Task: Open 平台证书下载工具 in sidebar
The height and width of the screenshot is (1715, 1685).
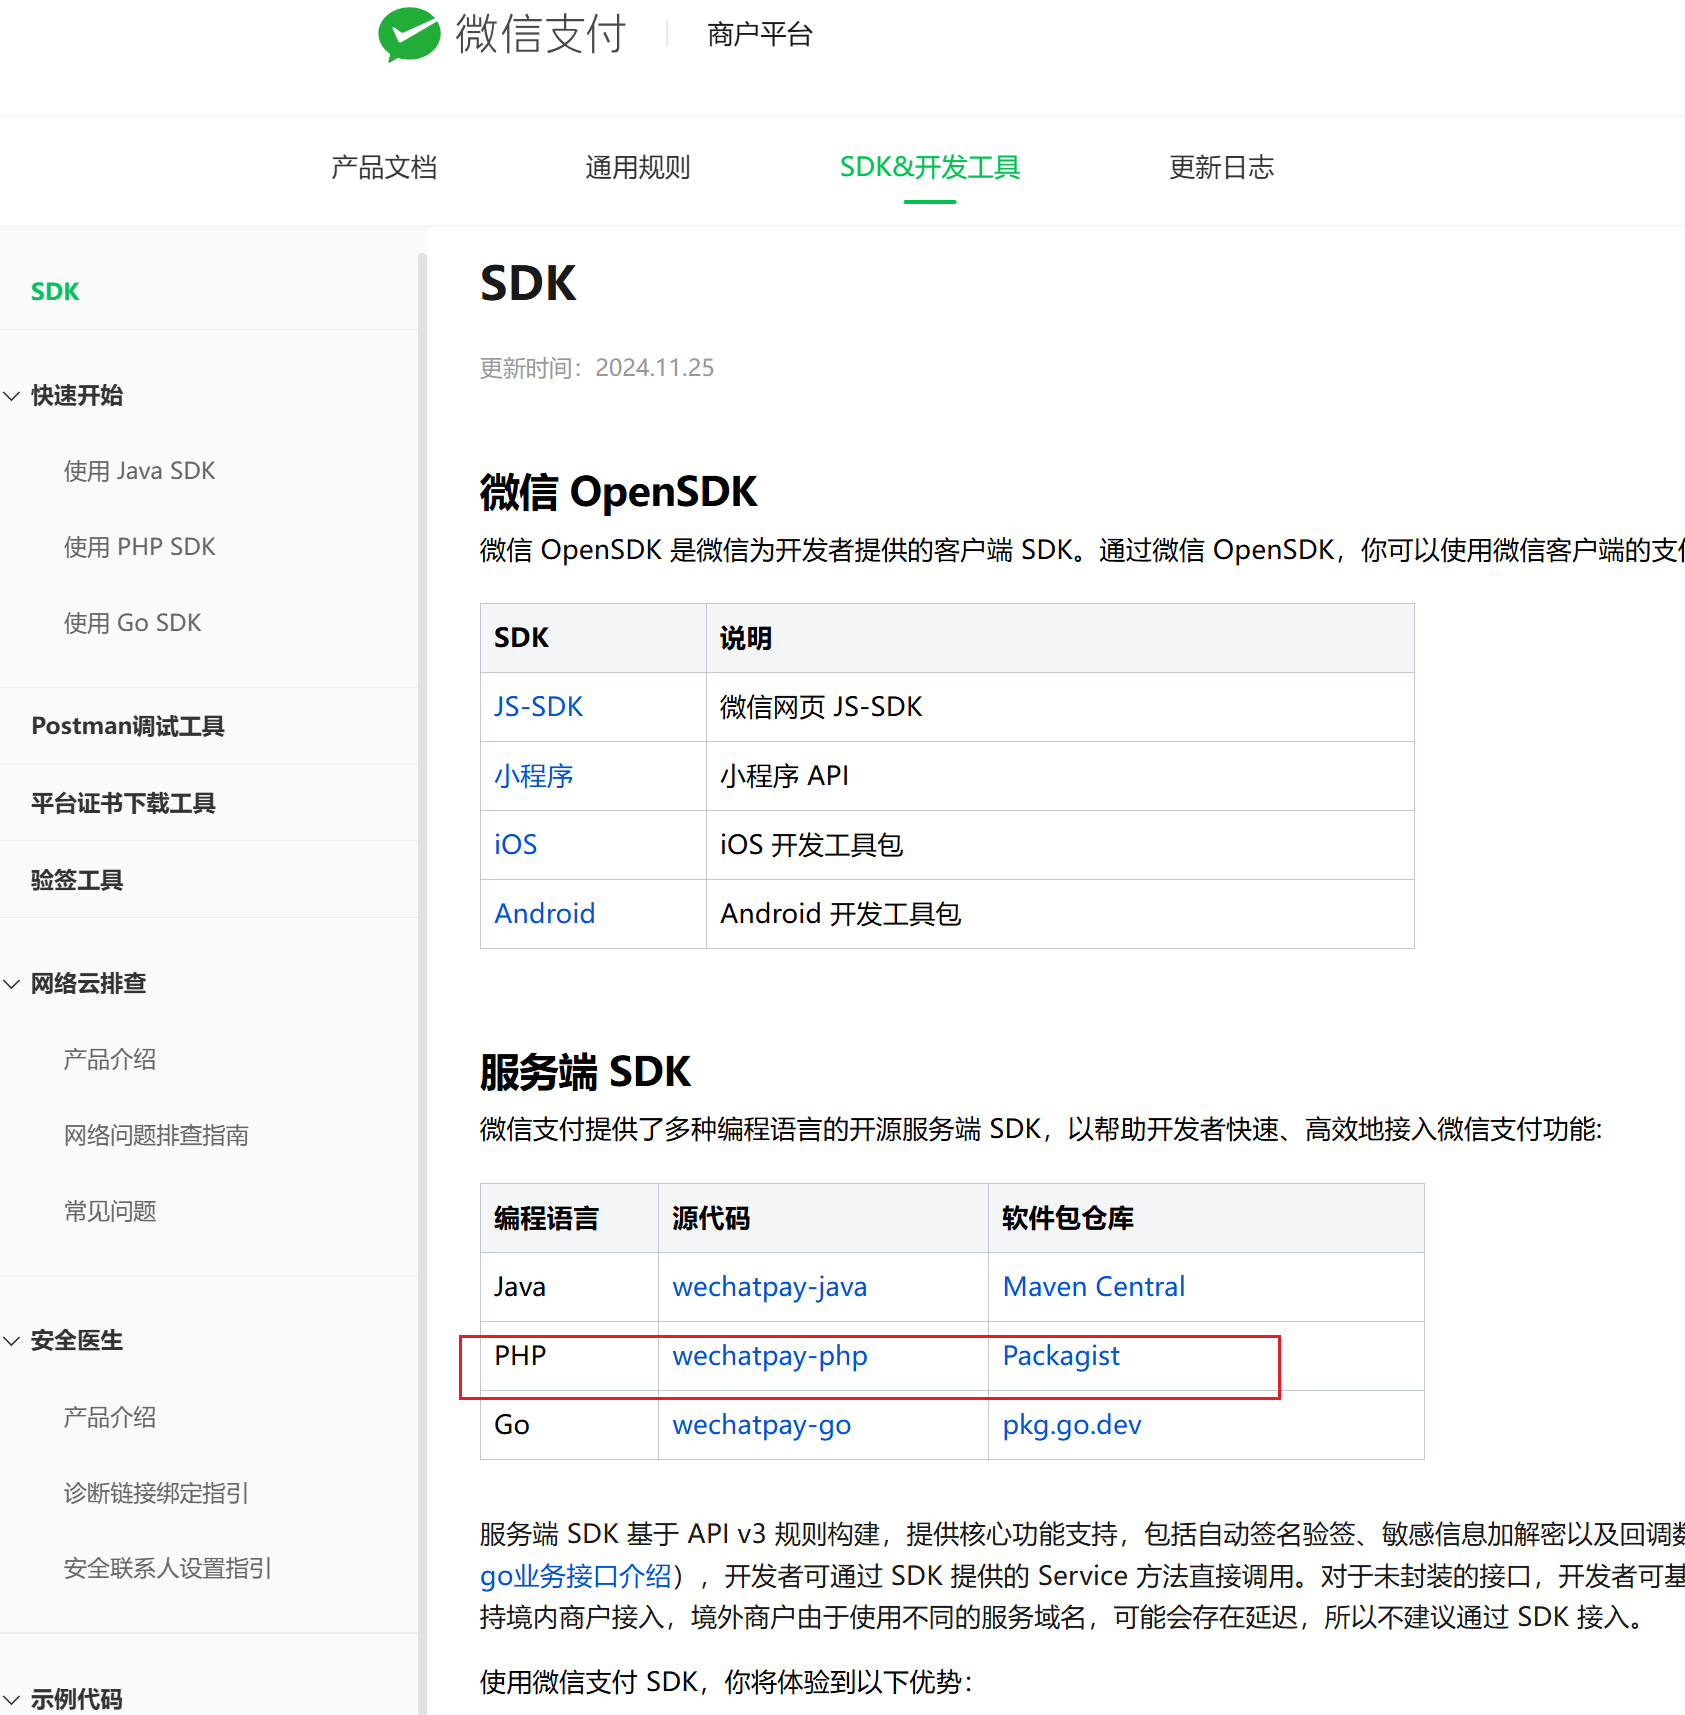Action: [x=123, y=803]
